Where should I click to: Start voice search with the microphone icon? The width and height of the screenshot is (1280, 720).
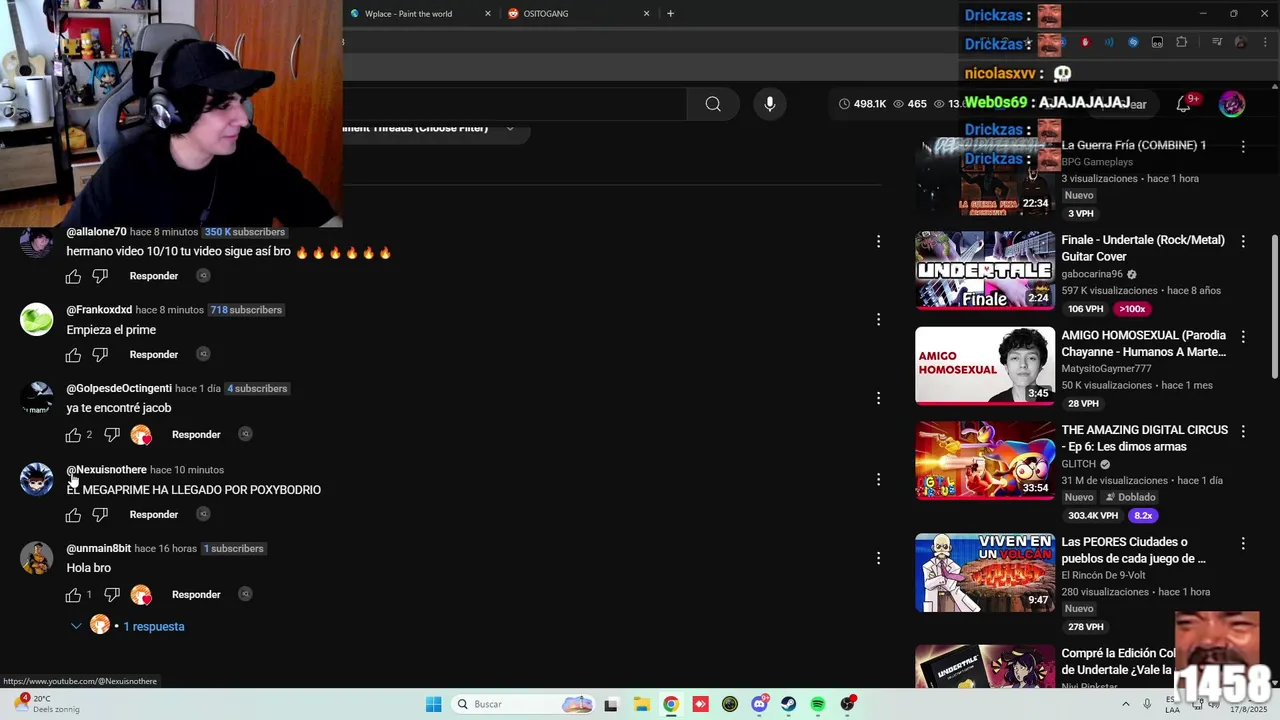tap(769, 104)
